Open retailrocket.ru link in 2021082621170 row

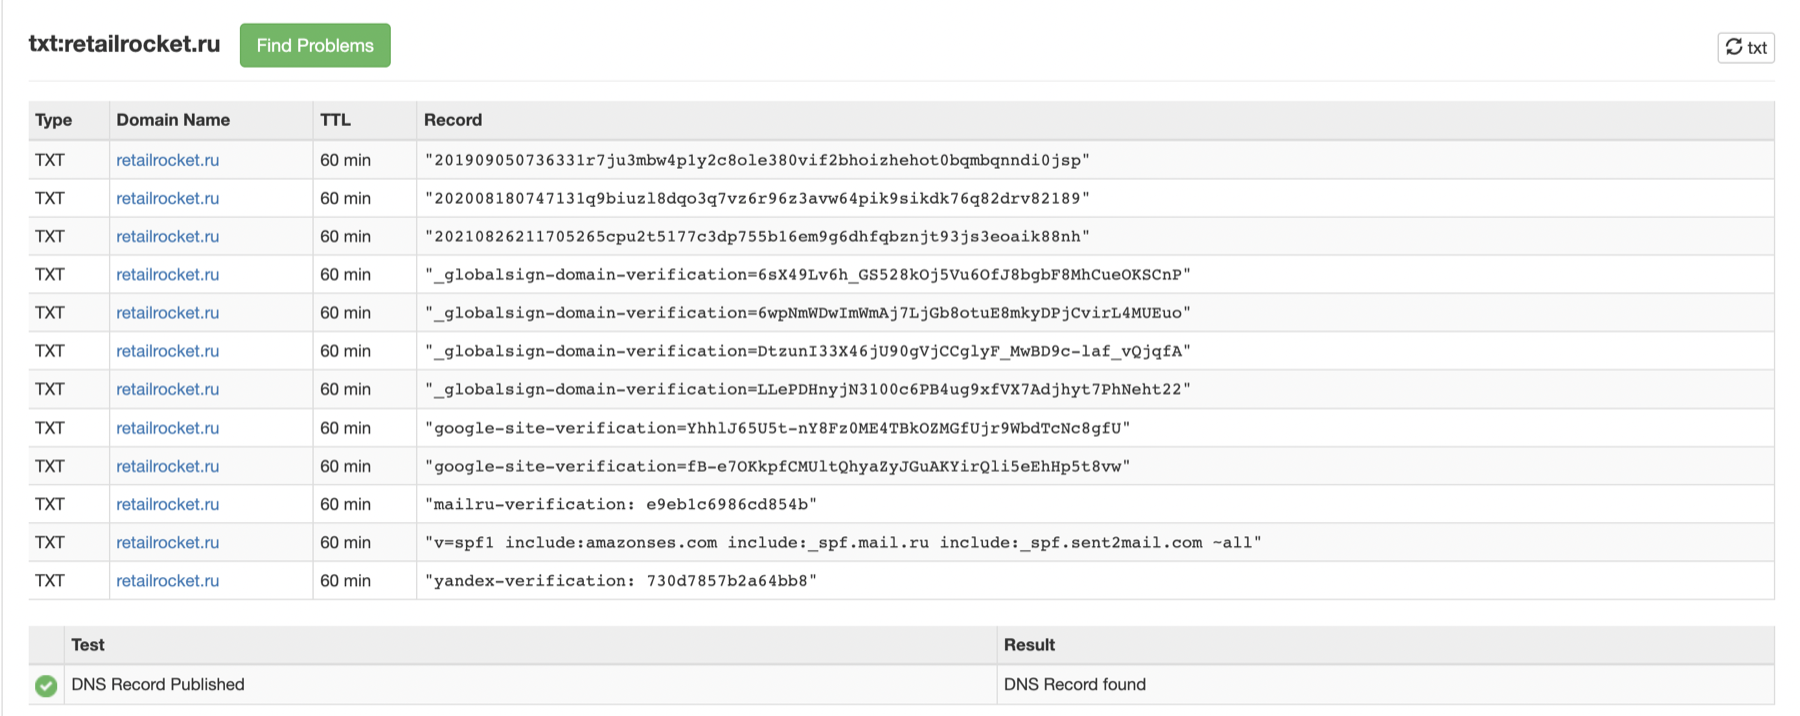click(167, 236)
